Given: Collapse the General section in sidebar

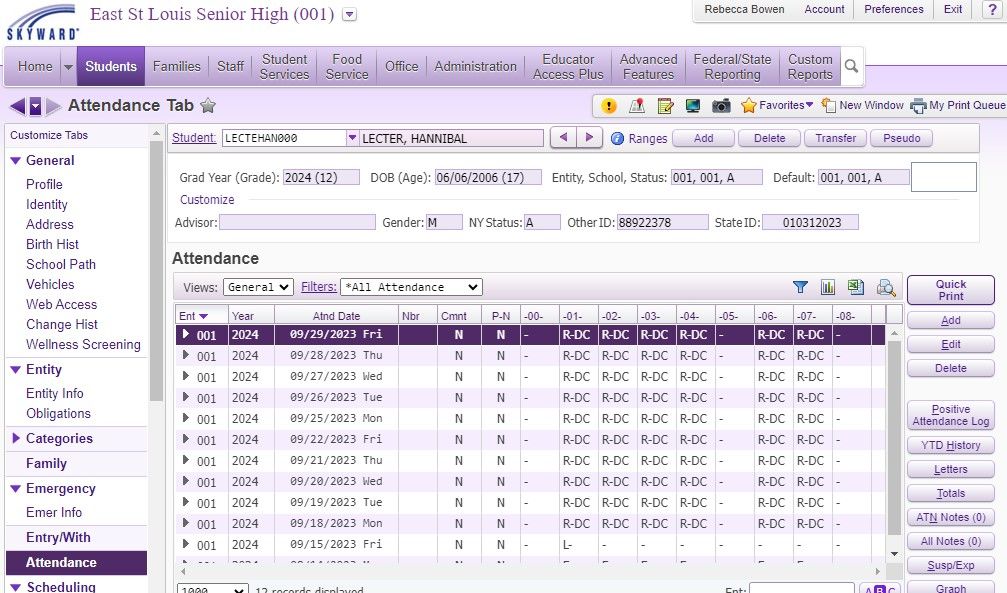Looking at the screenshot, I should [x=16, y=160].
